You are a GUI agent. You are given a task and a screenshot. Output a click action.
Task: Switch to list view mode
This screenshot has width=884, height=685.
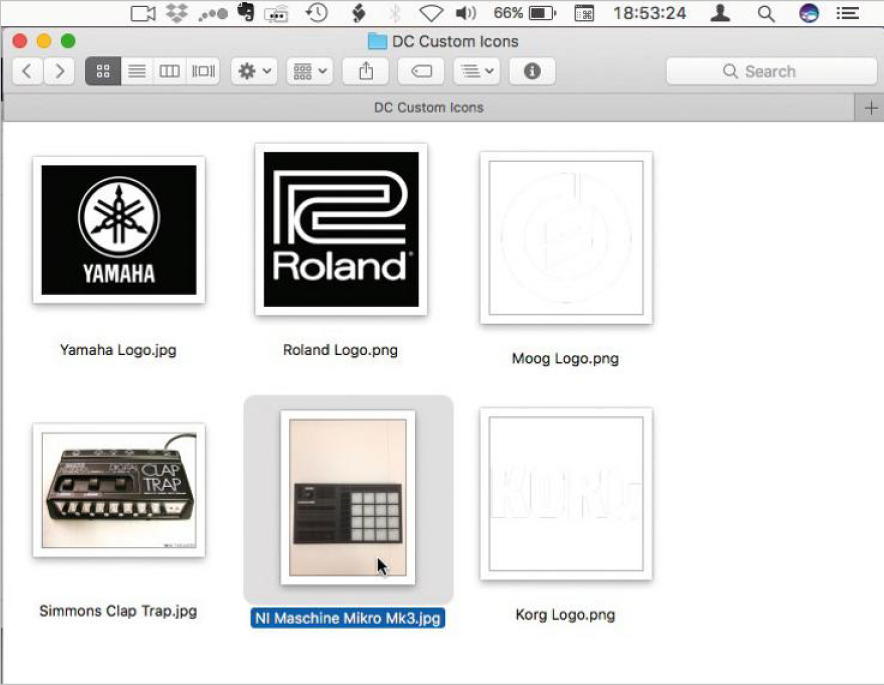click(137, 71)
